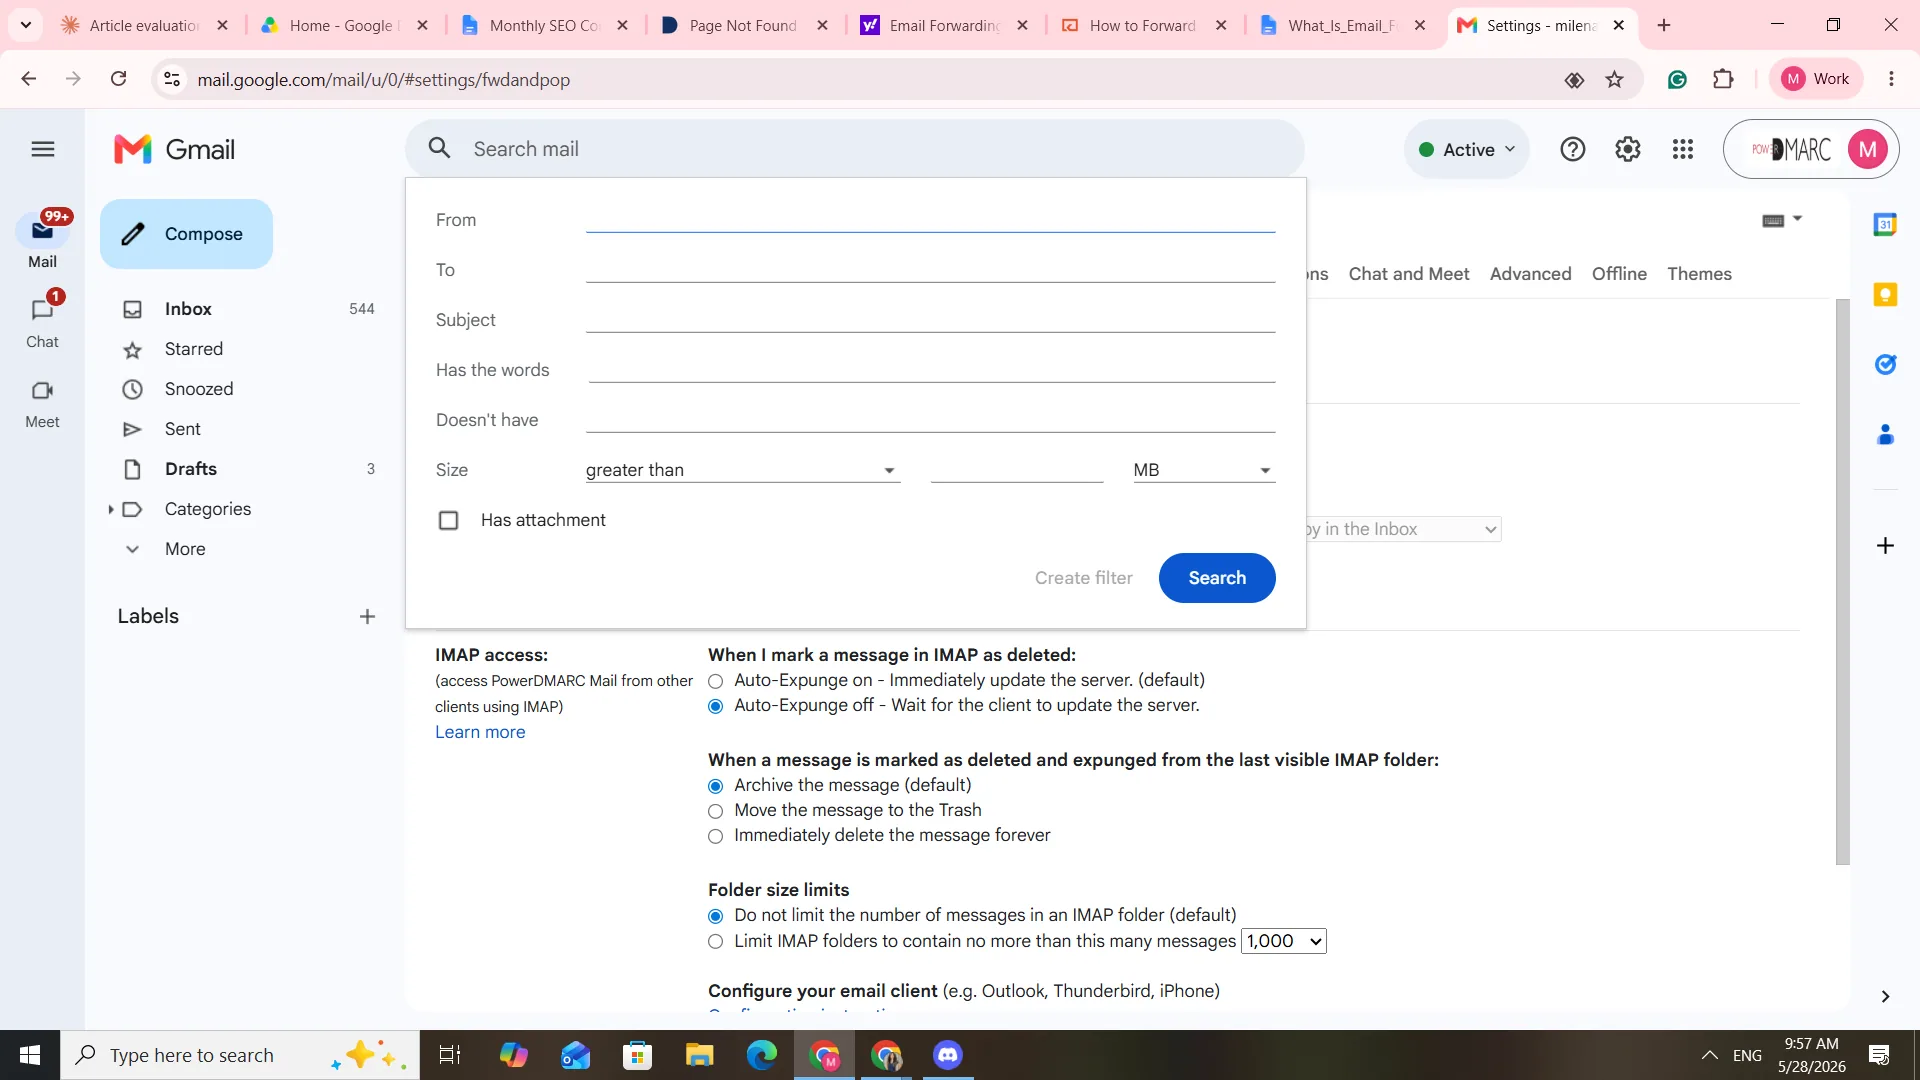This screenshot has height=1080, width=1920.
Task: Tick the Has attachment checkbox
Action: [449, 521]
